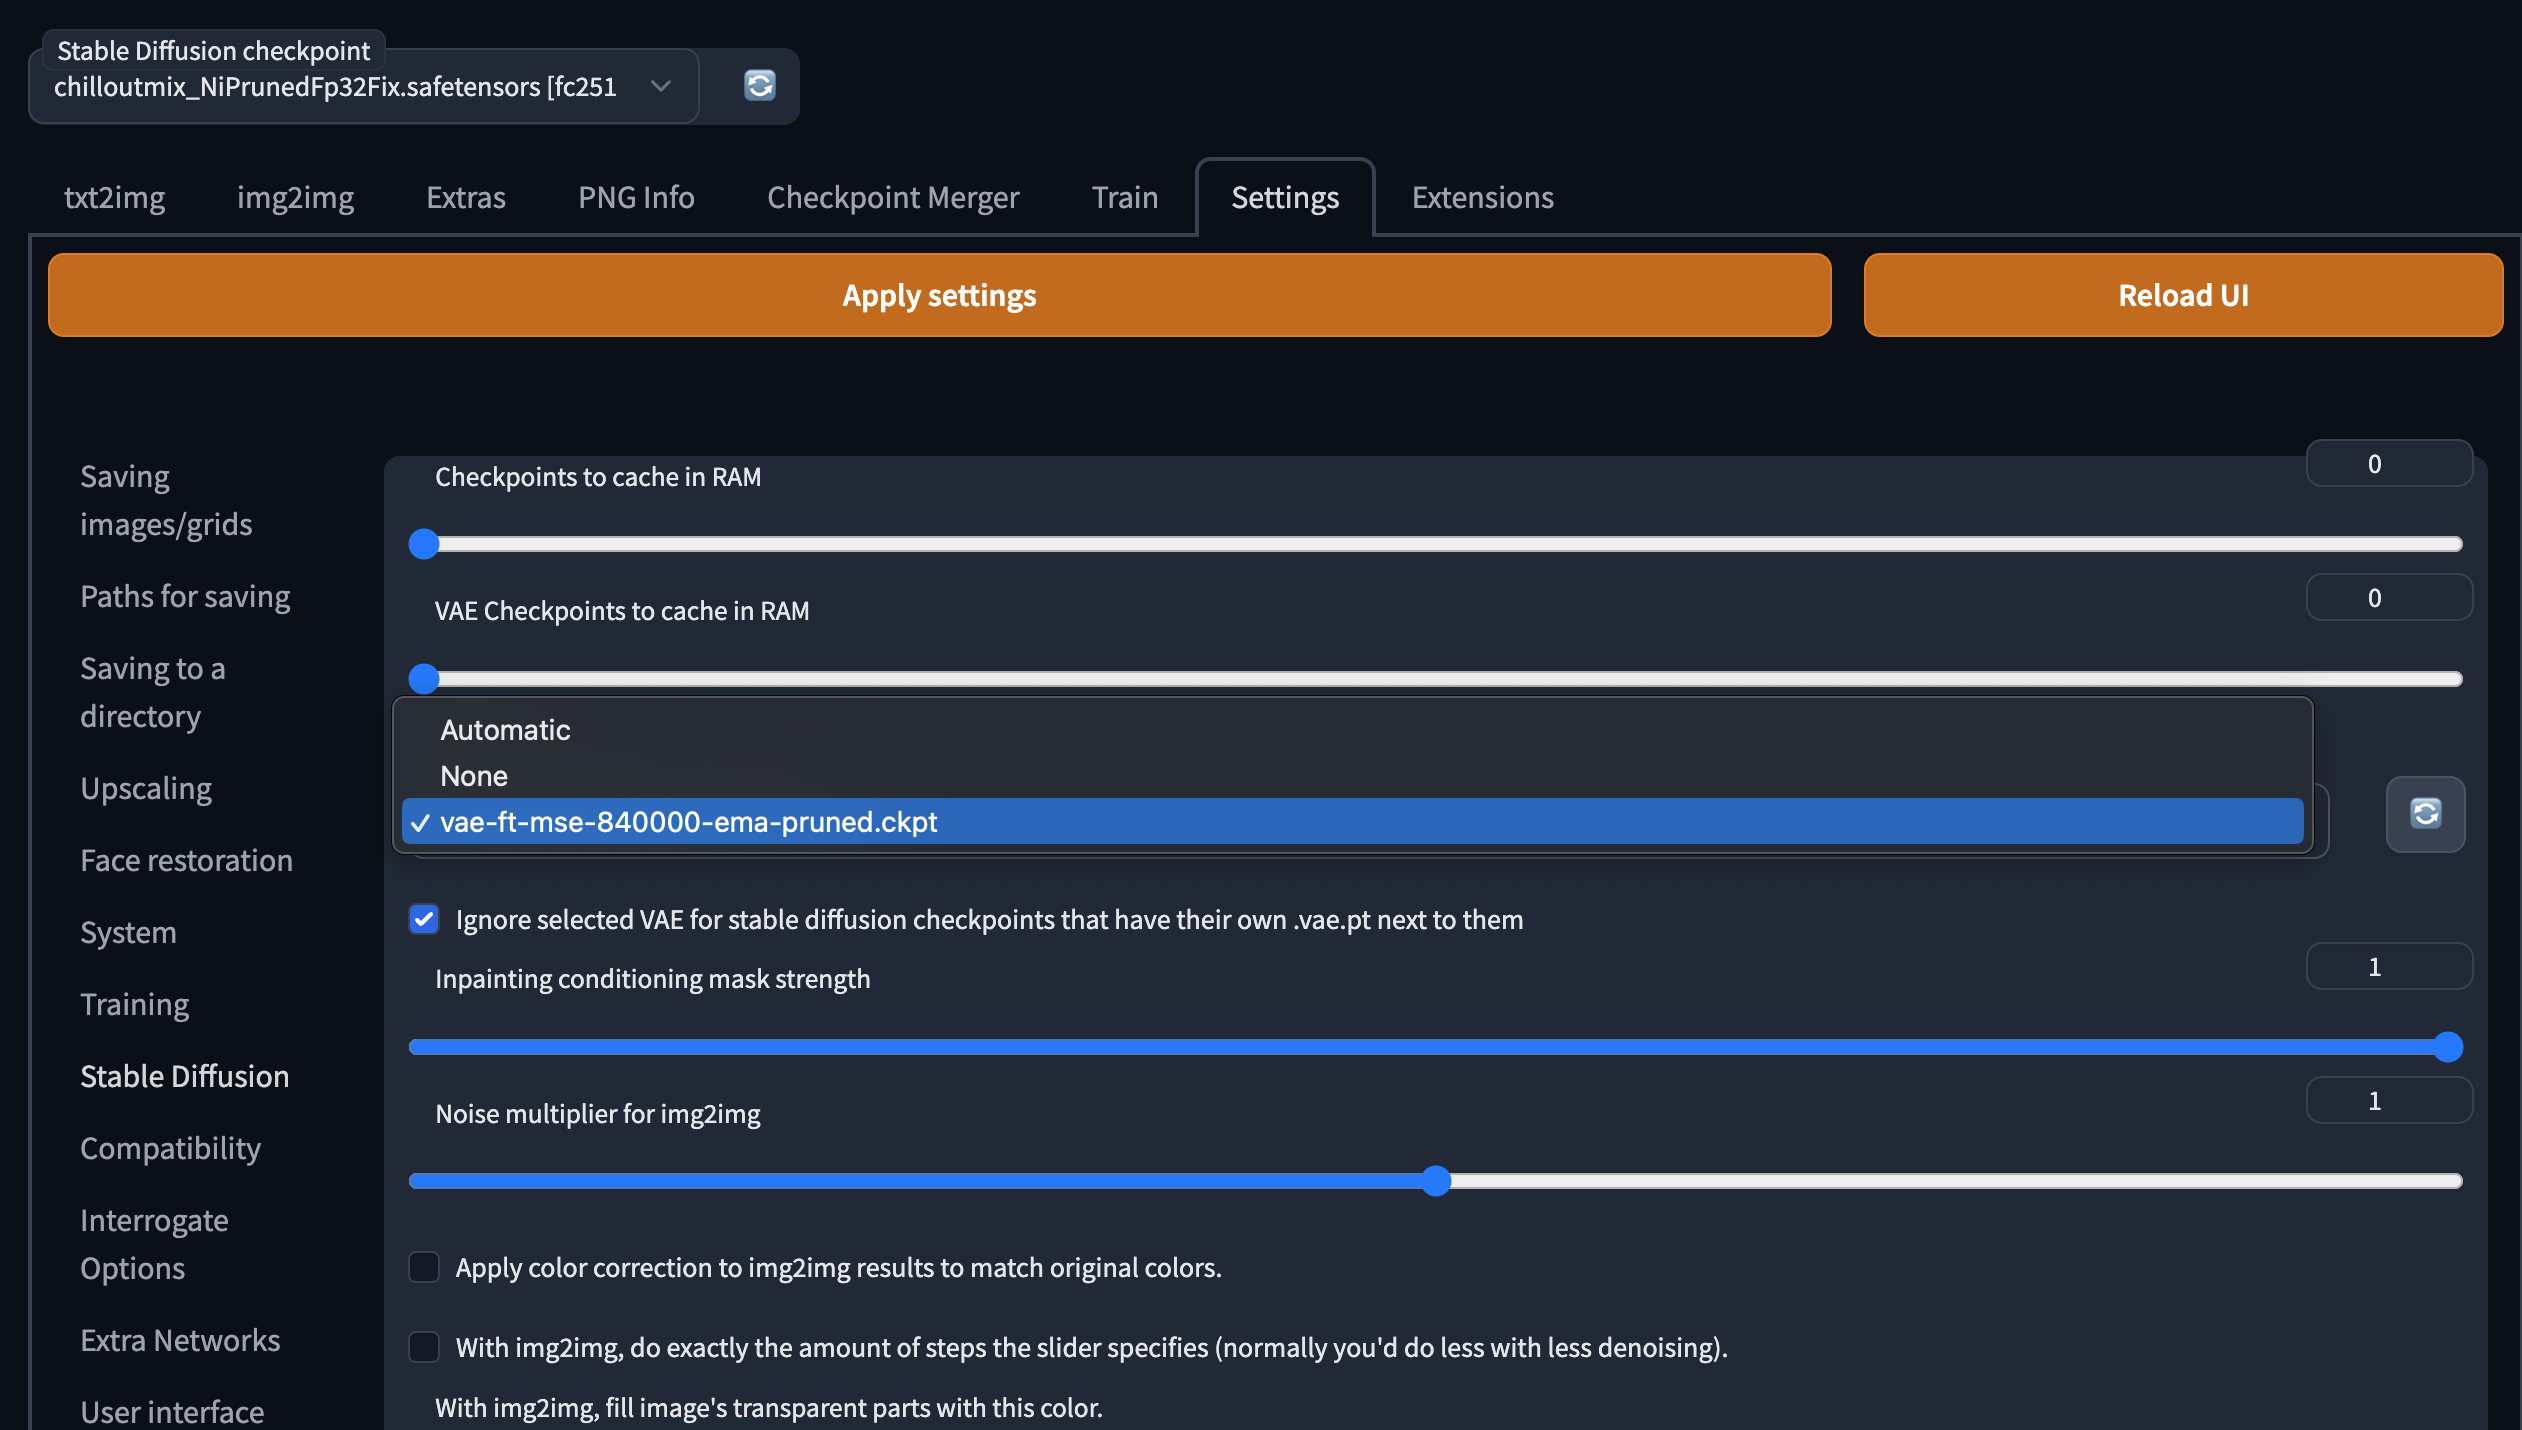
Task: Open the Extensions tab
Action: tap(1482, 197)
